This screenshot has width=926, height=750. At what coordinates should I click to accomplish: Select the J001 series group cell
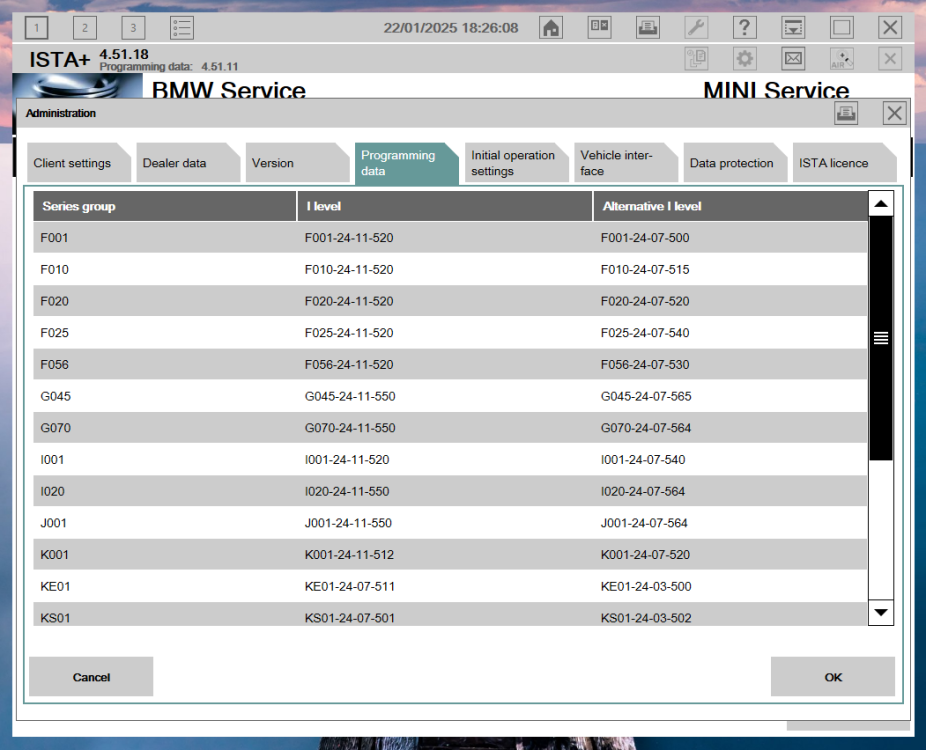pos(53,523)
